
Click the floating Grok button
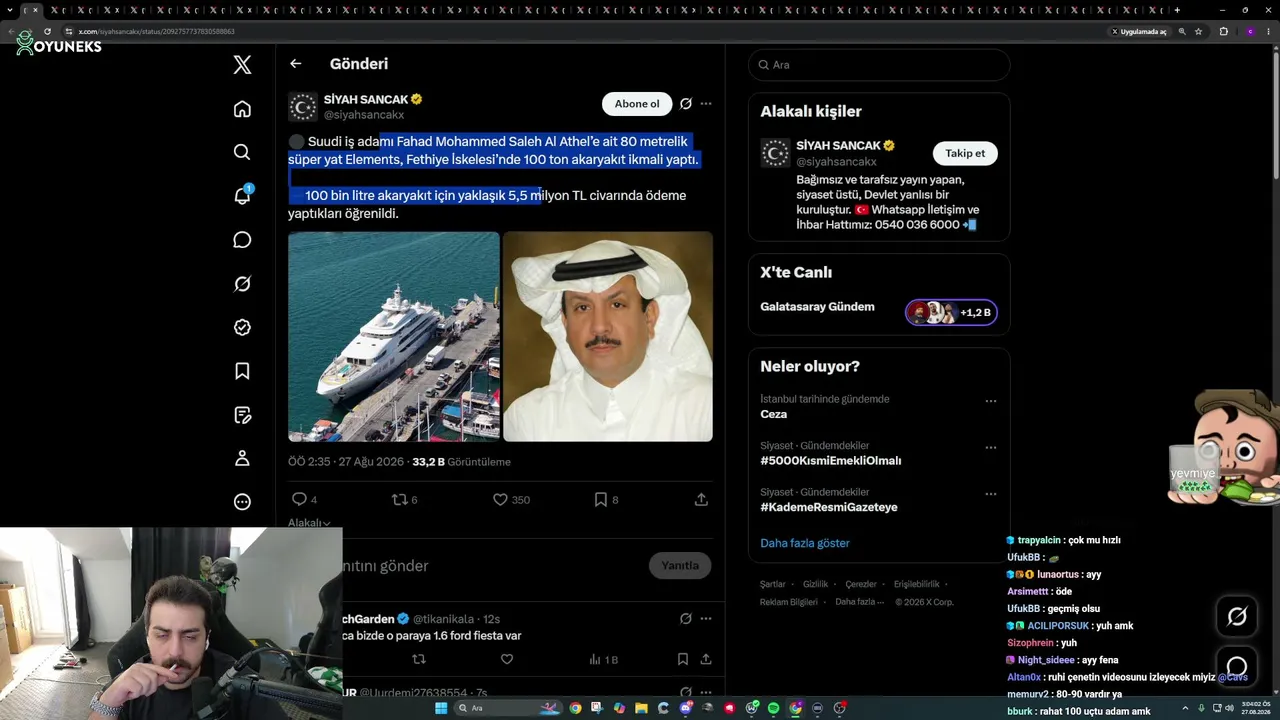[x=1237, y=617]
